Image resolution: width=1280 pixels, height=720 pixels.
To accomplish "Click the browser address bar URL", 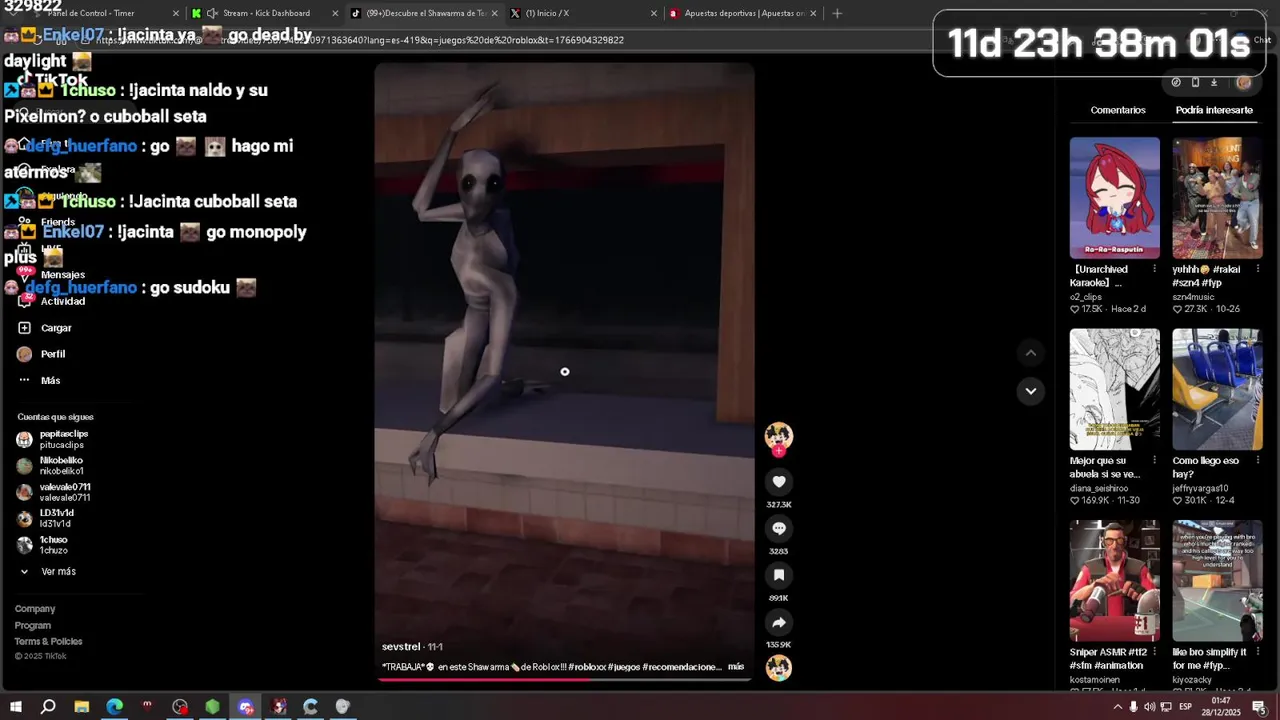I will tap(360, 40).
